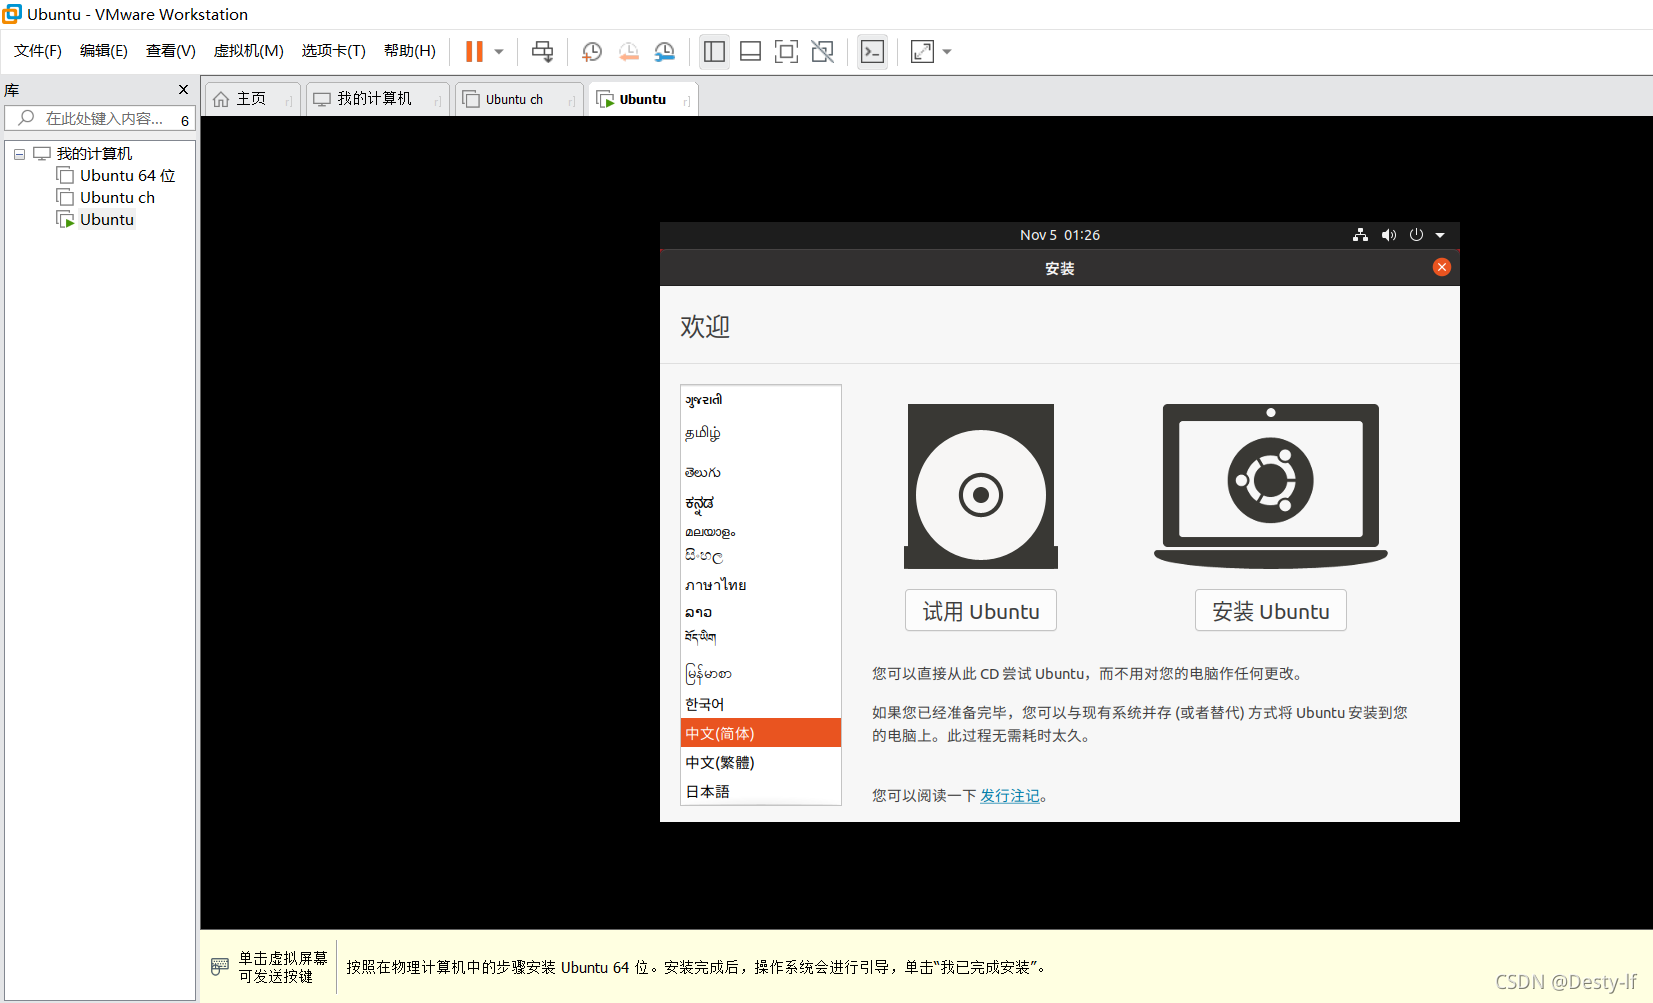Image resolution: width=1653 pixels, height=1003 pixels.
Task: Open the console view icon
Action: tap(872, 51)
